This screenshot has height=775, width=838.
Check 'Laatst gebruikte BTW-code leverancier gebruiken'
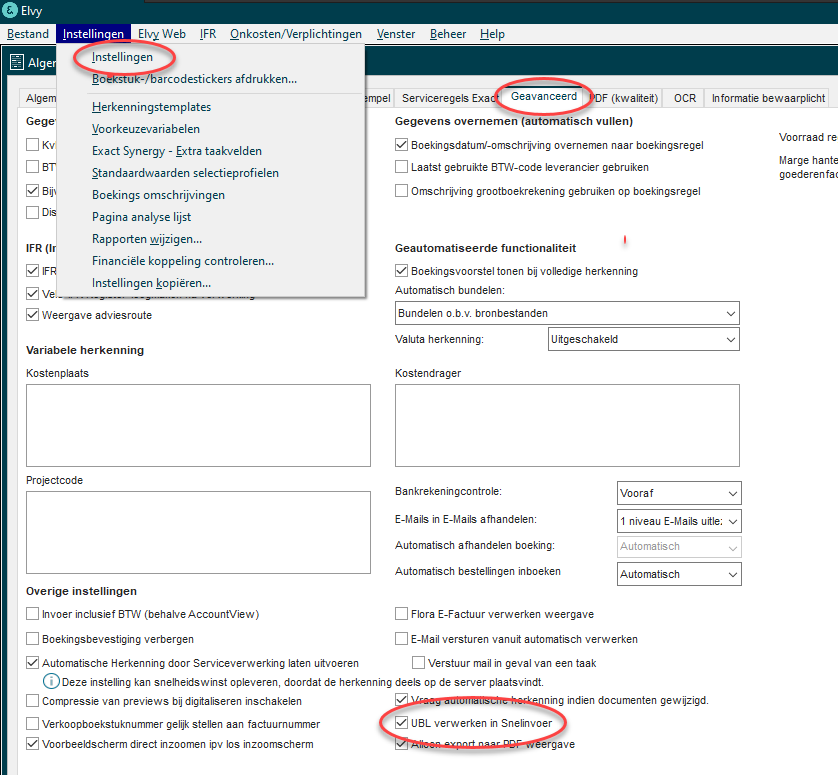(x=402, y=168)
